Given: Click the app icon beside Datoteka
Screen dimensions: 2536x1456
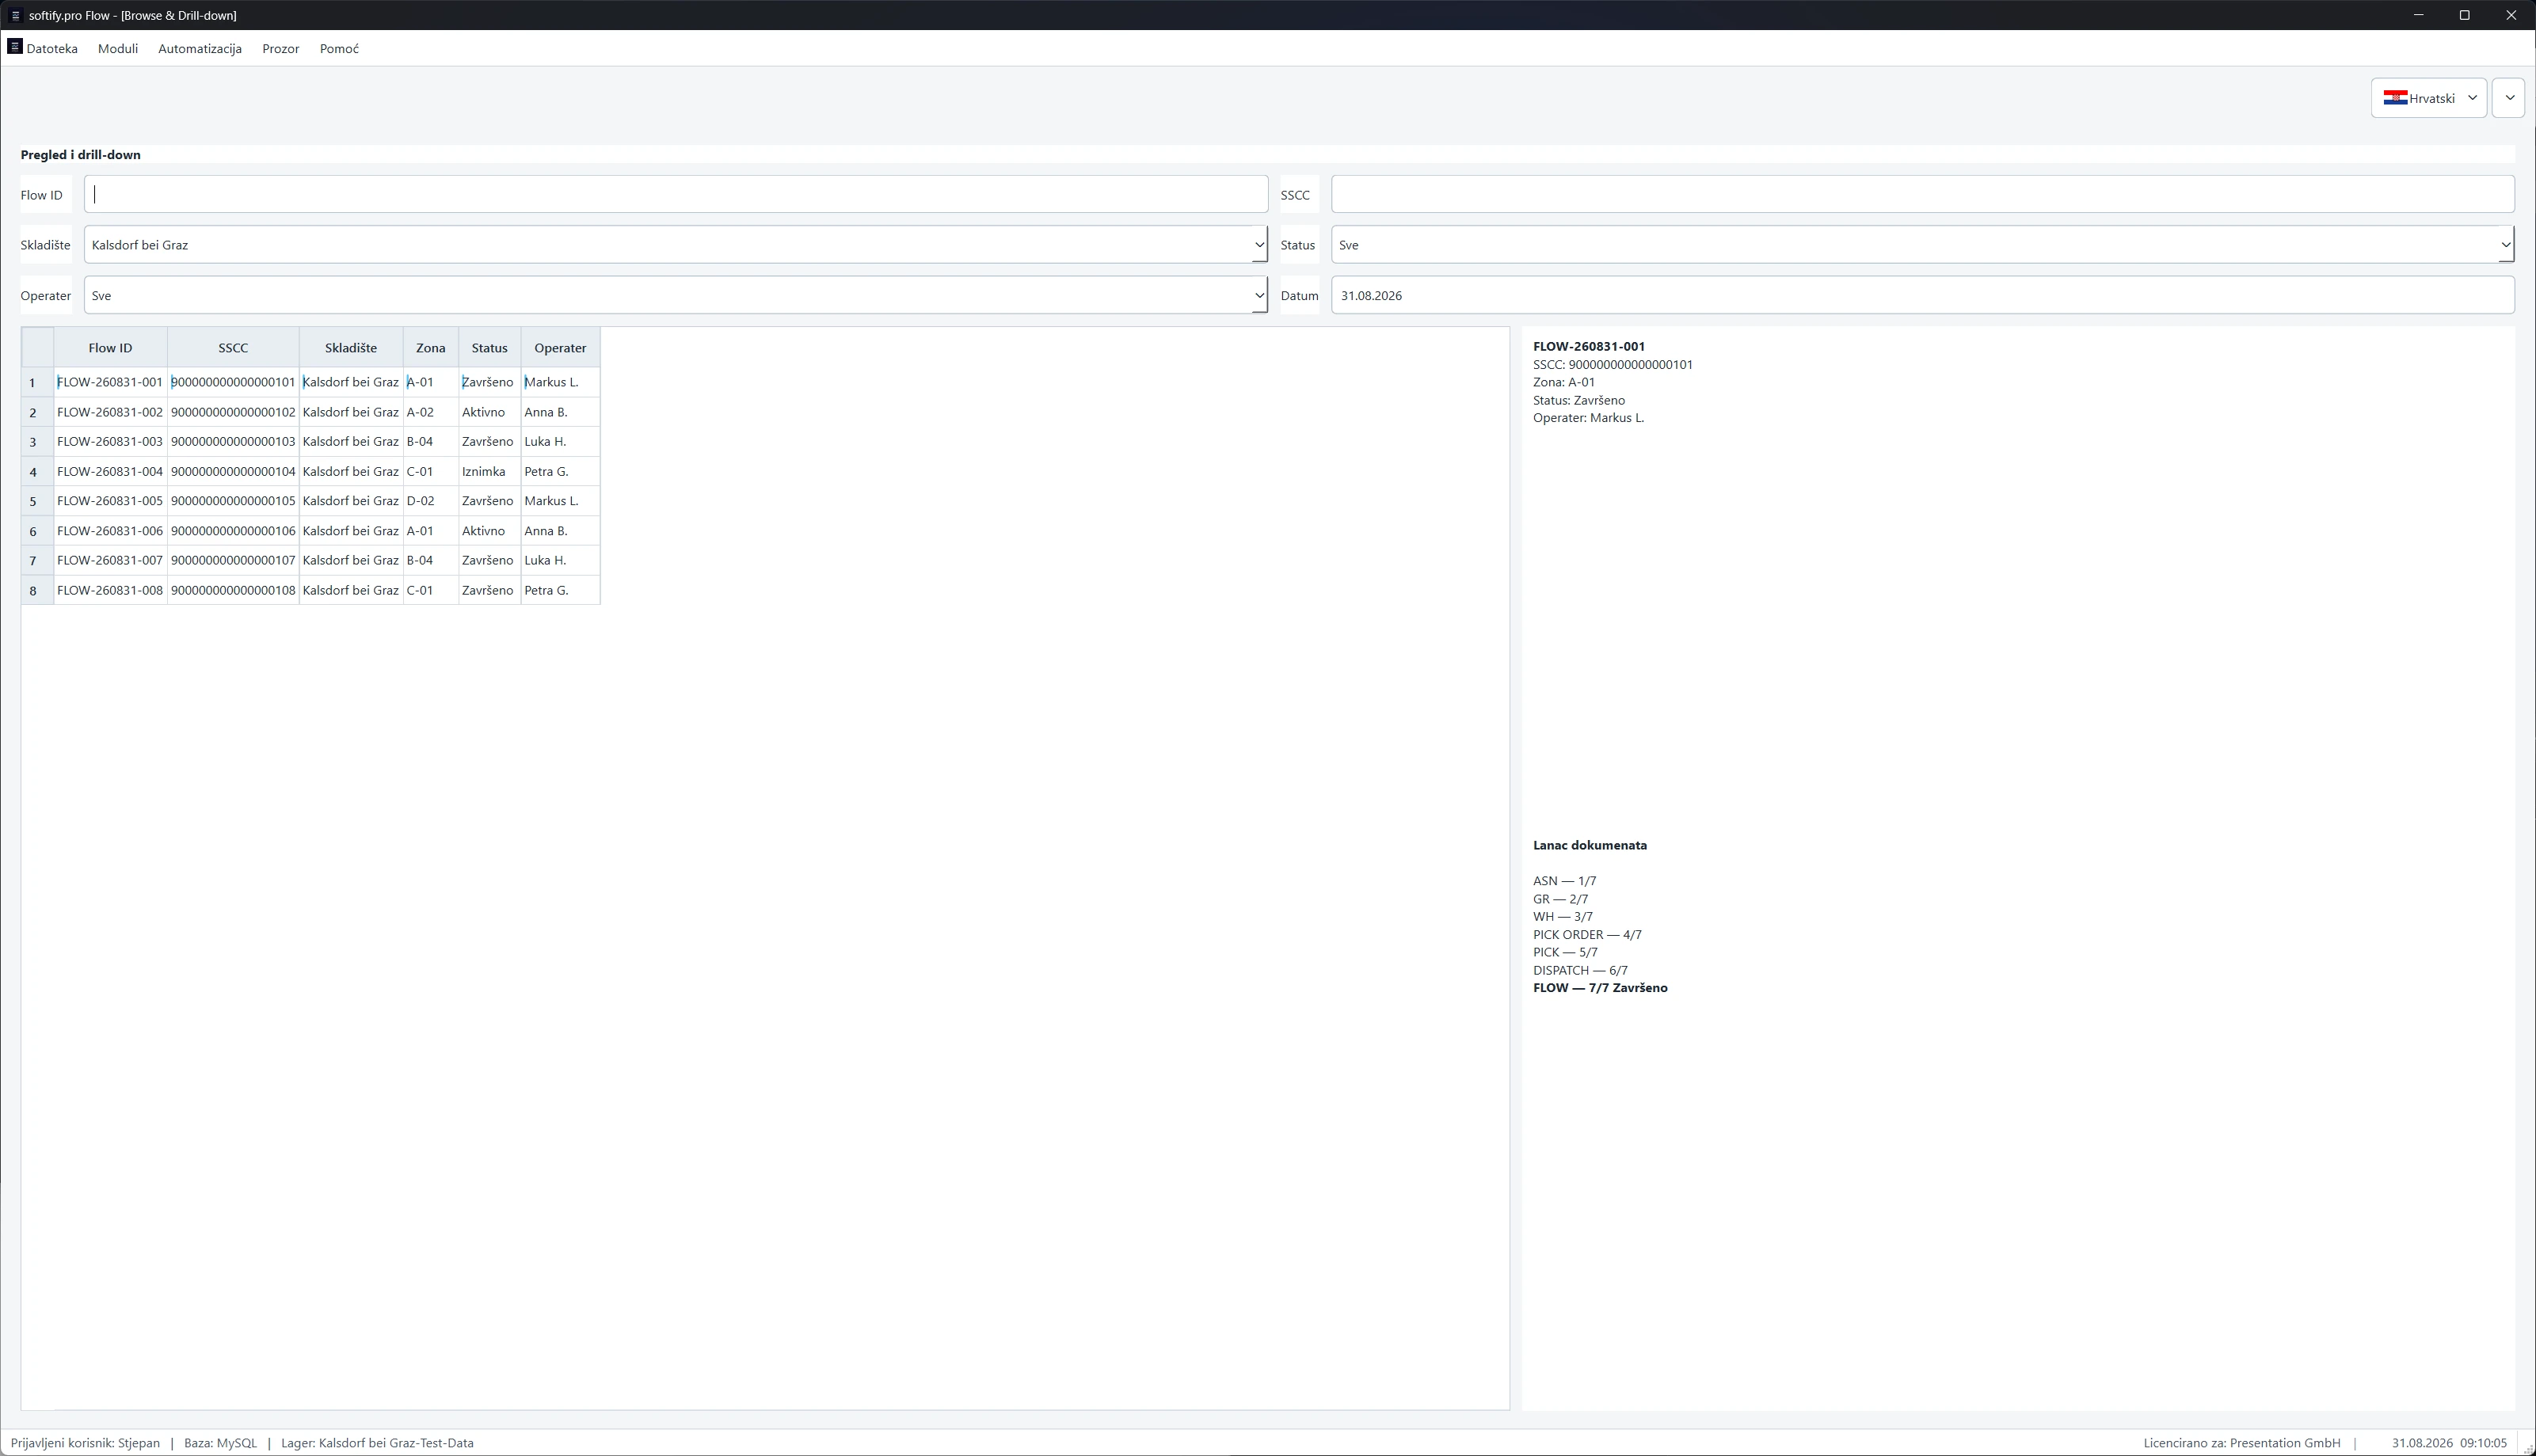Looking at the screenshot, I should point(15,46).
